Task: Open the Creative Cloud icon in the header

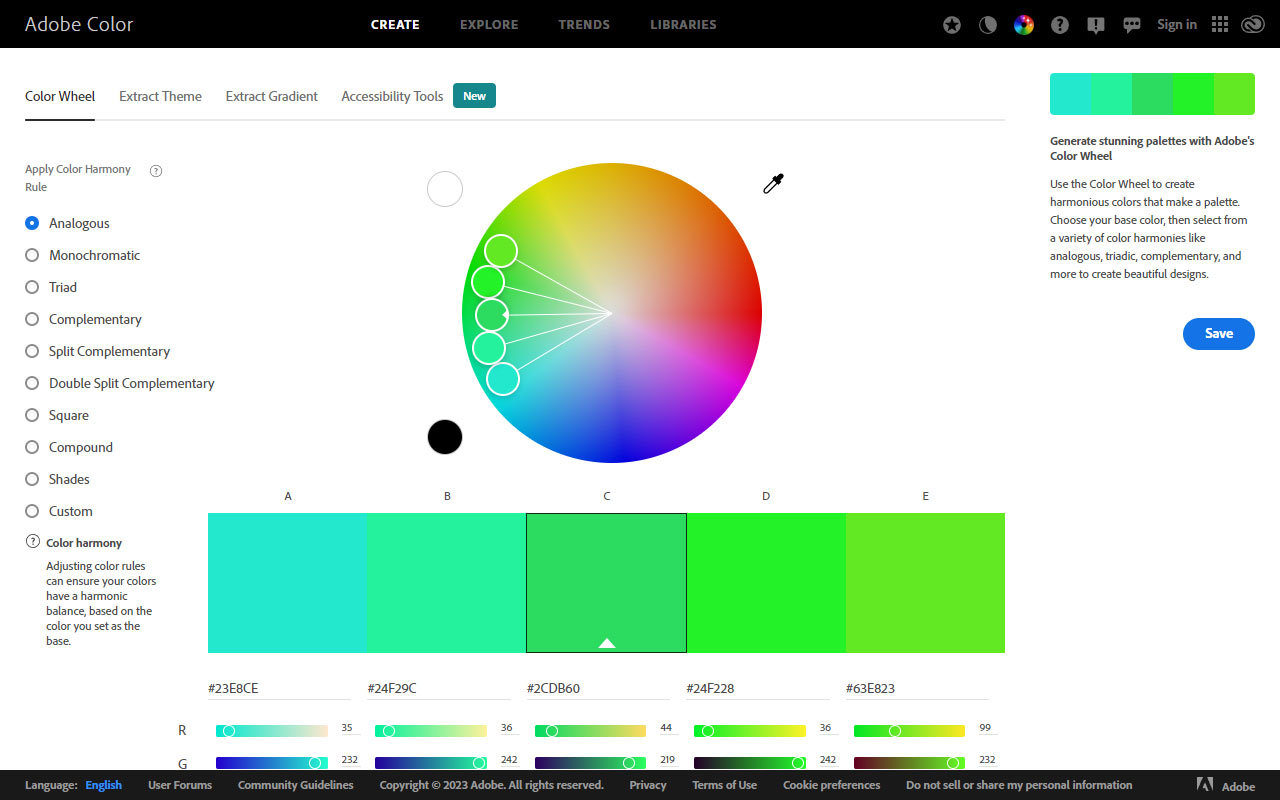Action: click(1252, 24)
